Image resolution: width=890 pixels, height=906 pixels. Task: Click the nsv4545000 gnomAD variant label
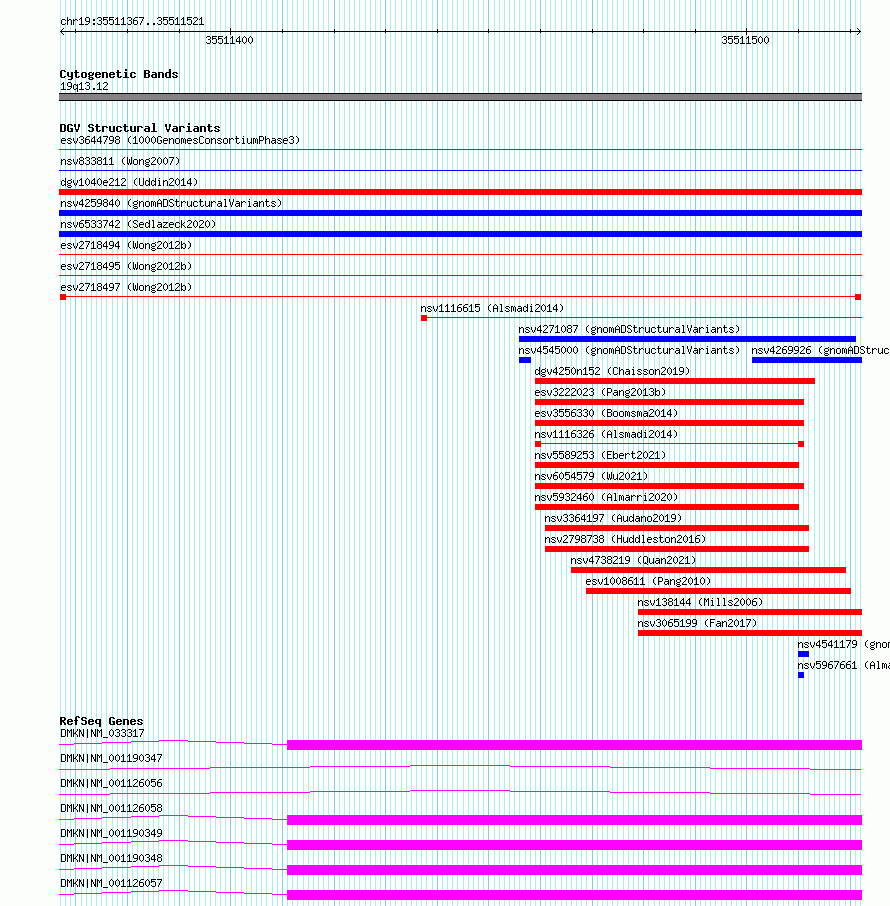pos(629,350)
